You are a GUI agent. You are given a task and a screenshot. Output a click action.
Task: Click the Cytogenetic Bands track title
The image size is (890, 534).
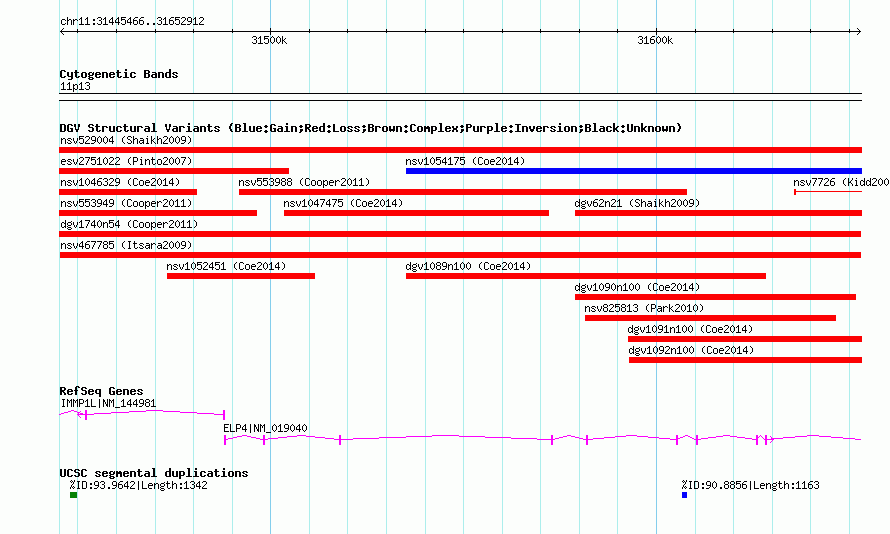[x=119, y=74]
